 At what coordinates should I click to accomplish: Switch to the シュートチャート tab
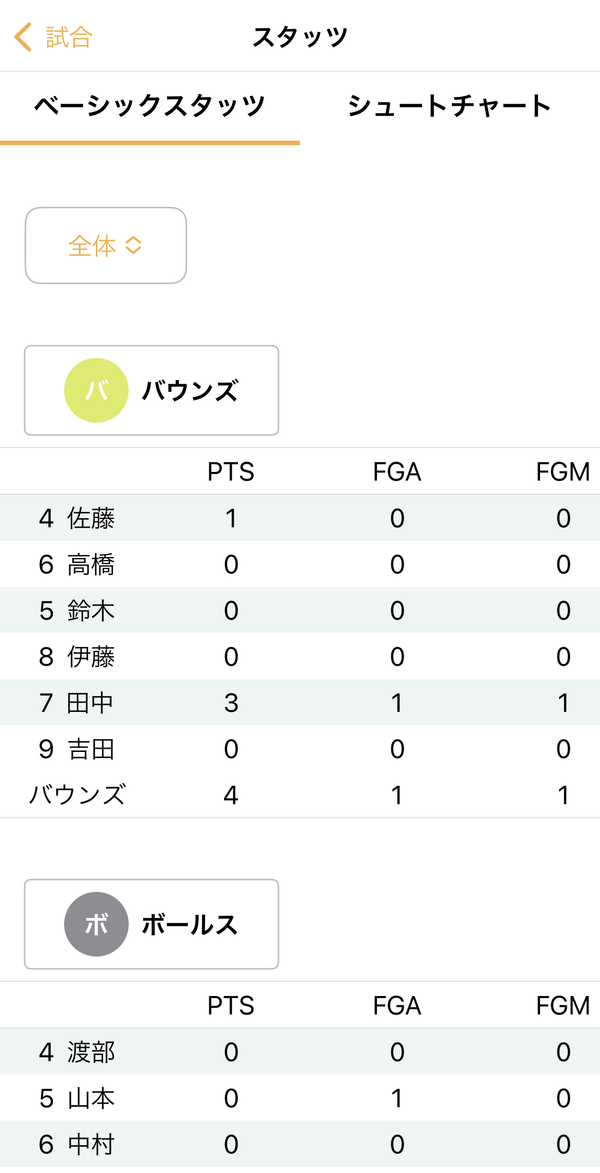[x=450, y=106]
